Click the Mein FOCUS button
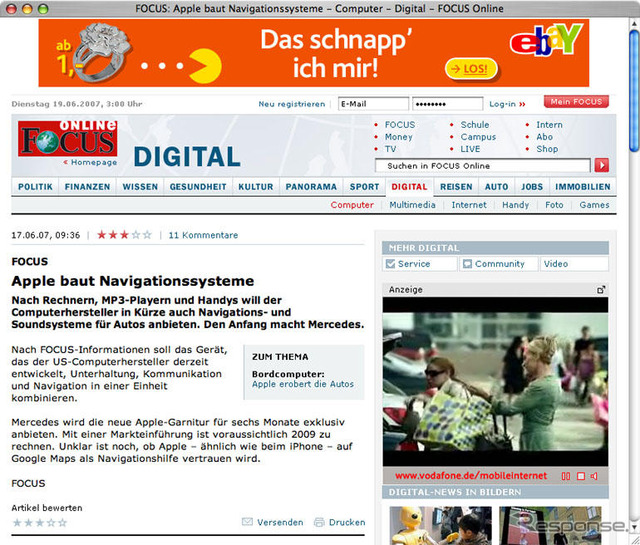 (576, 102)
